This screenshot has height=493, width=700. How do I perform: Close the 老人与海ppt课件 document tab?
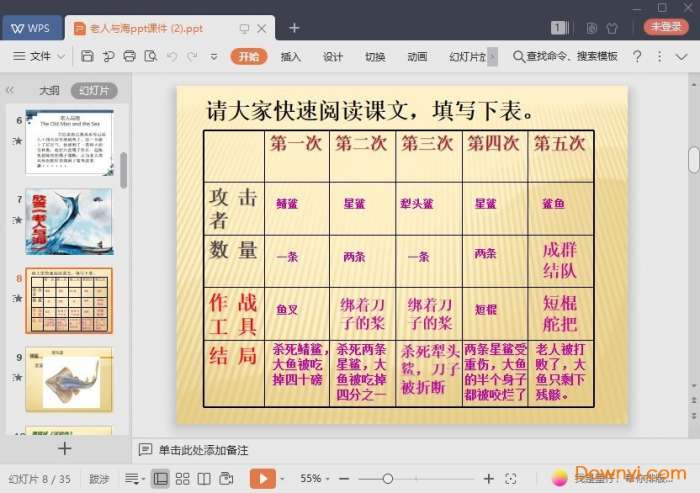262,29
